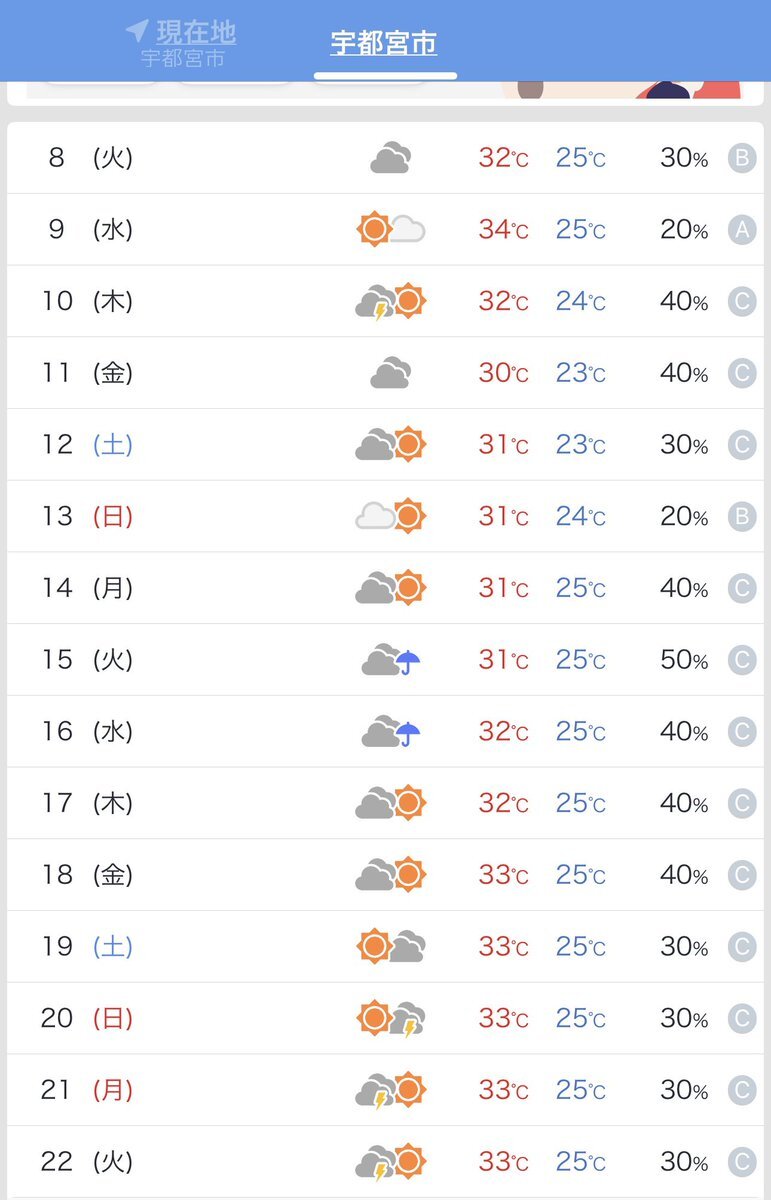Tap the rain icon for the 16th (水)
The height and width of the screenshot is (1200, 771).
tap(391, 732)
